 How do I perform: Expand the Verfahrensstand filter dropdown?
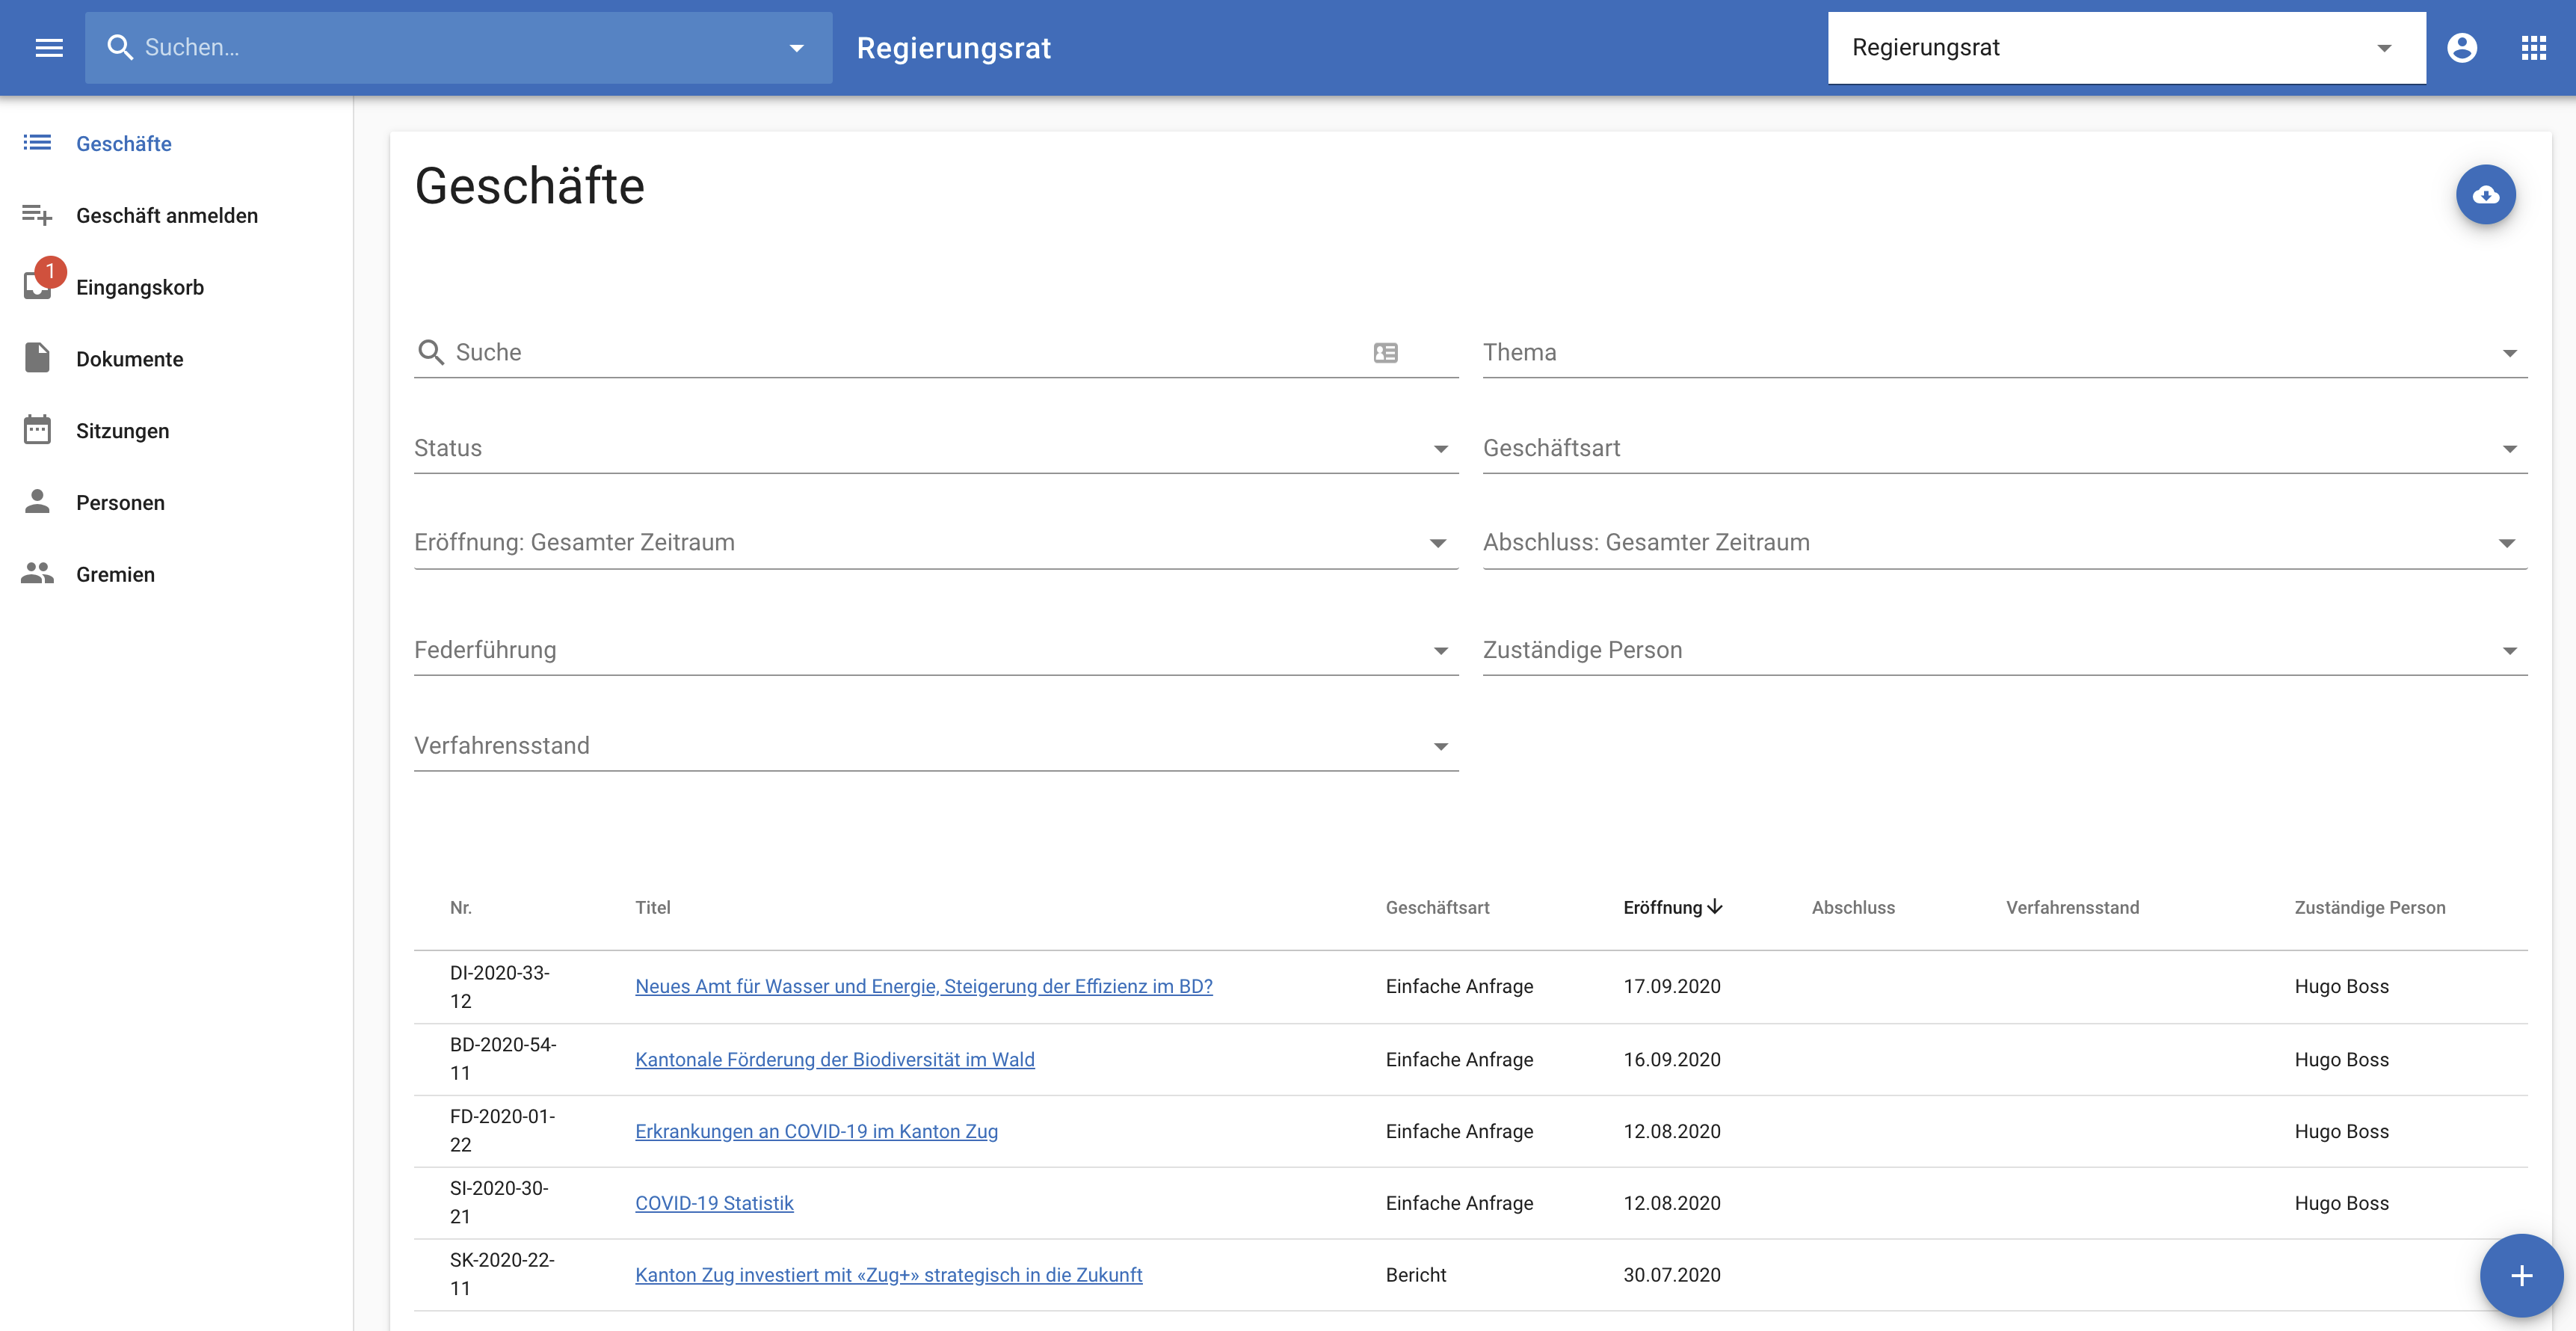1440,746
